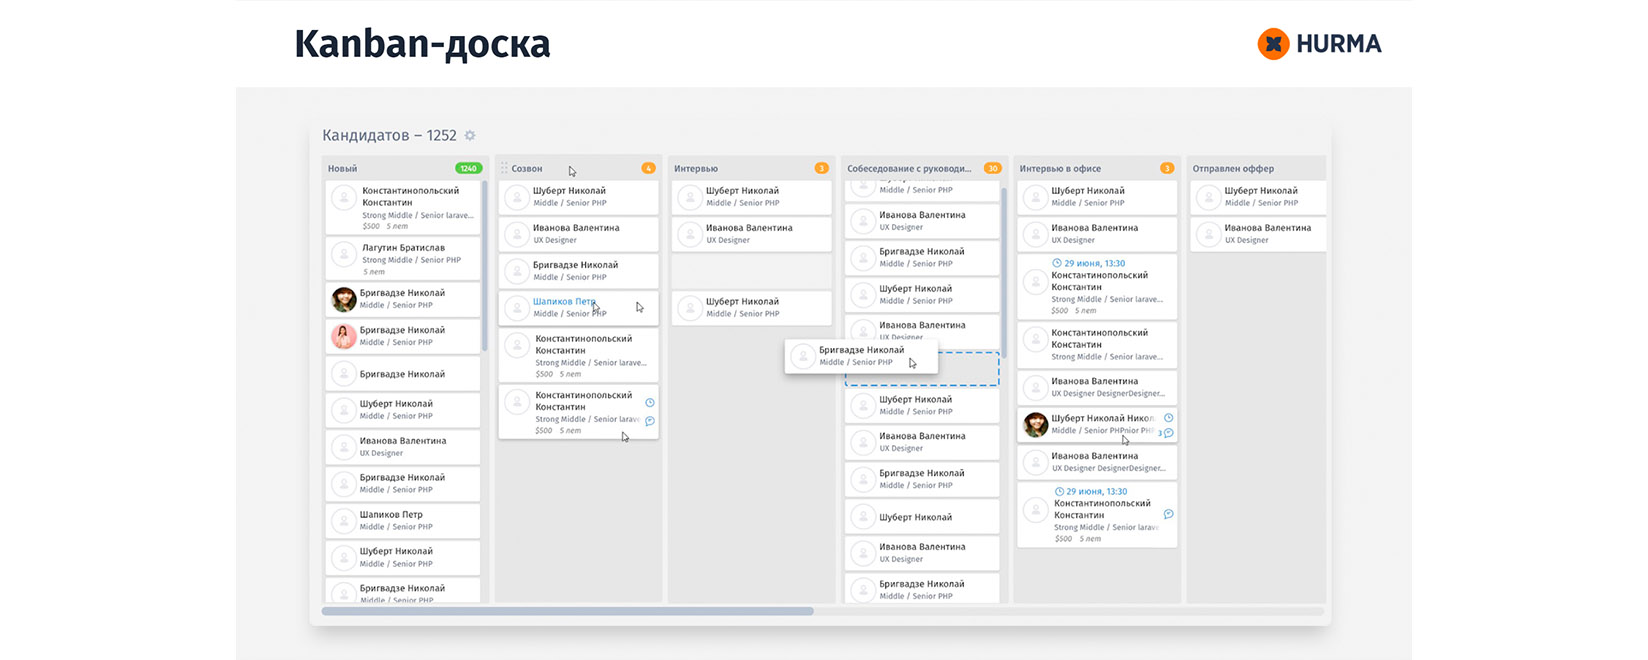Click the HURMA logo
Screen dimensions: 1648x660
click(1319, 44)
